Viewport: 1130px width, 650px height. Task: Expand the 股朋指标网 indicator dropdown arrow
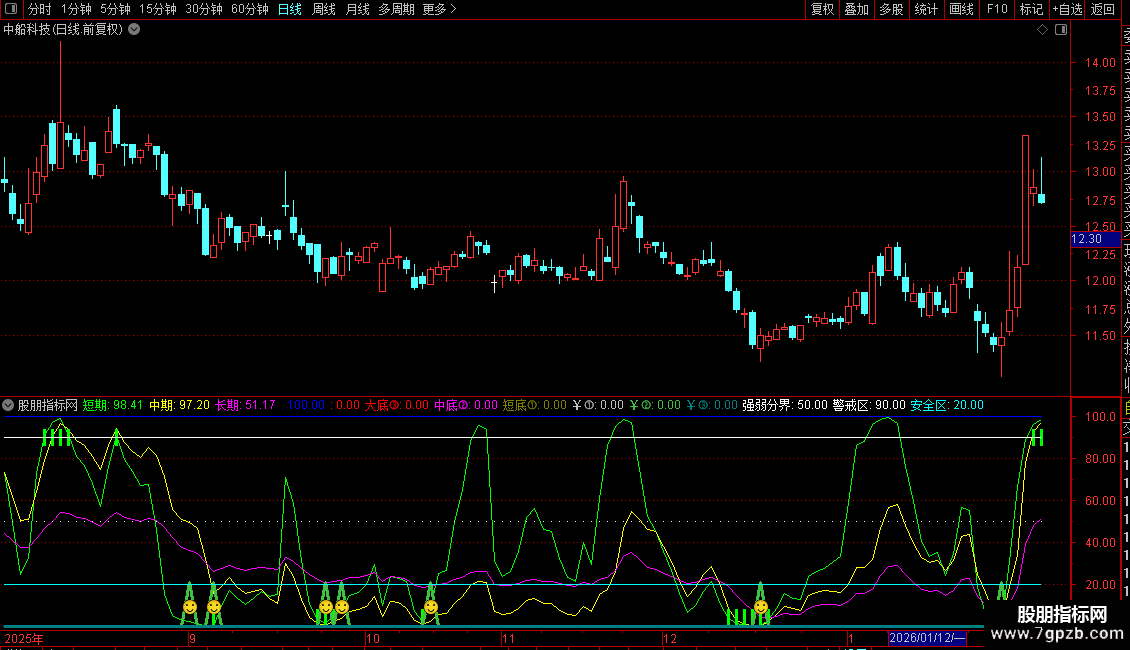click(x=8, y=405)
